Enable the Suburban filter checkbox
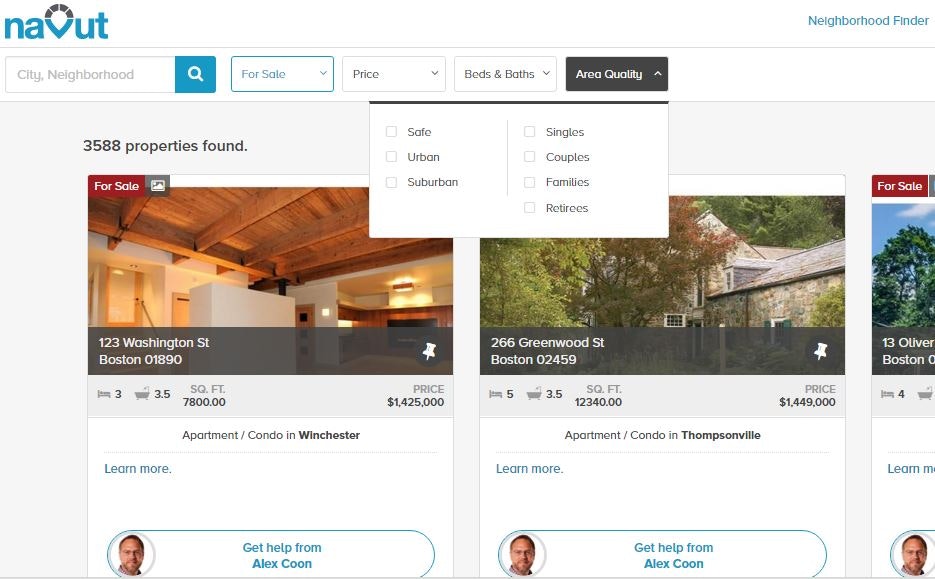The height and width of the screenshot is (579, 935). pyautogui.click(x=391, y=182)
